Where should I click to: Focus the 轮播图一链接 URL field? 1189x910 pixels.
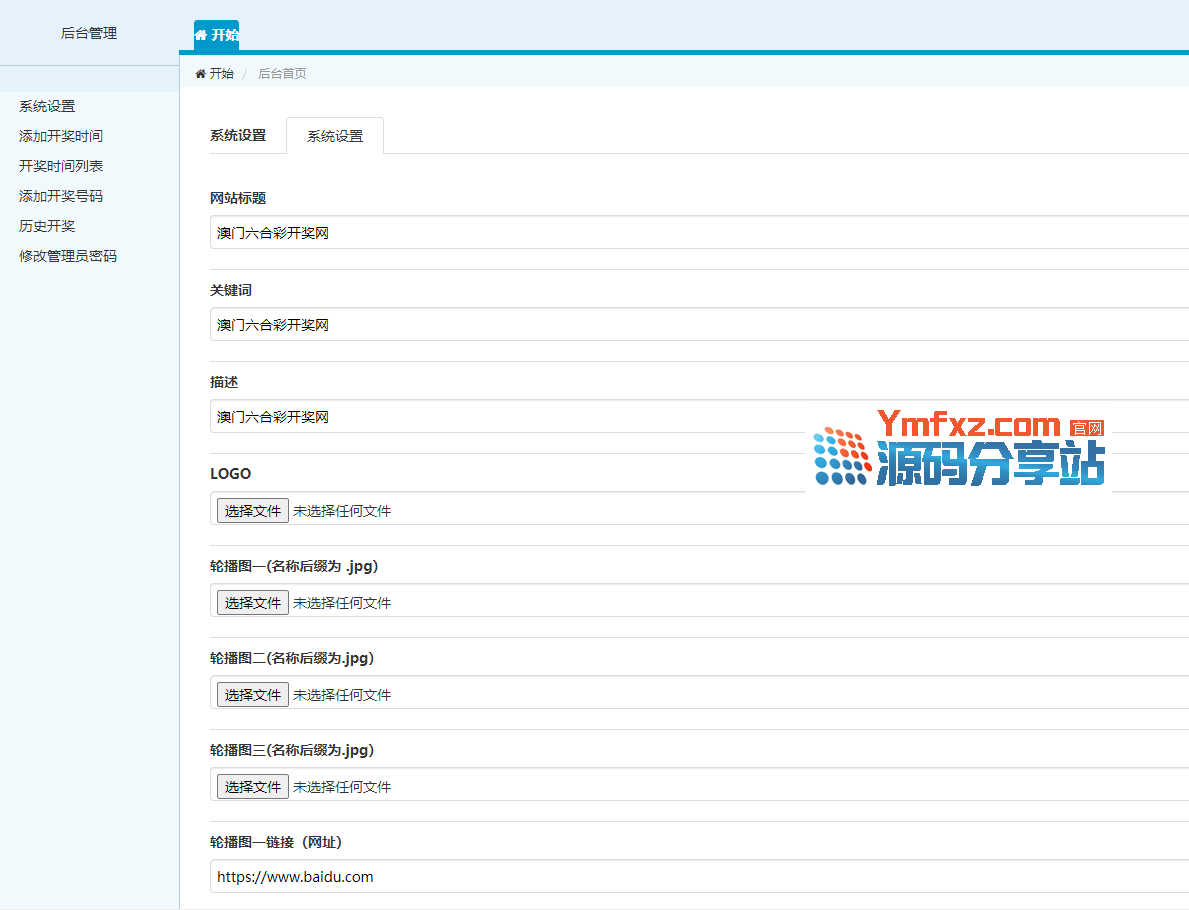[698, 877]
